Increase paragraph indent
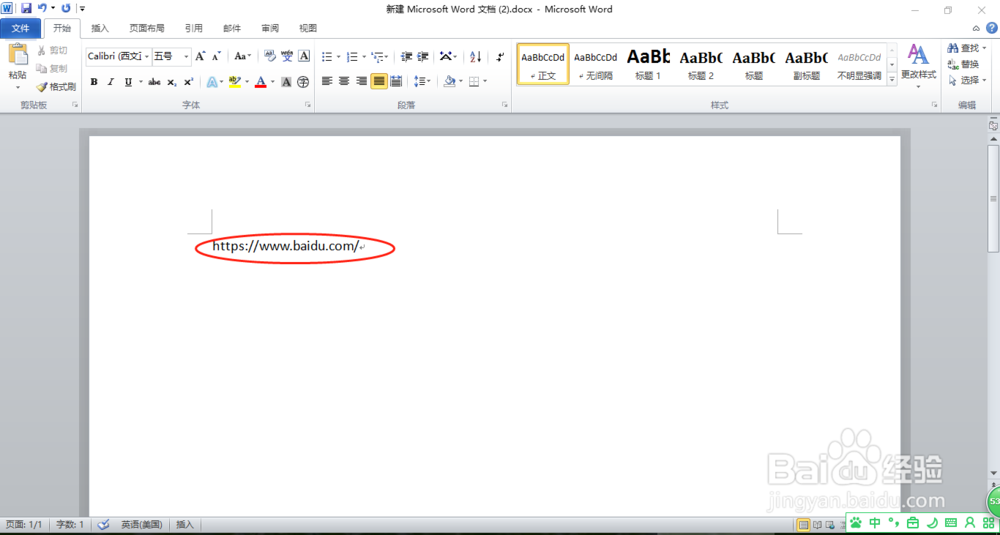1000x535 pixels. (x=422, y=57)
